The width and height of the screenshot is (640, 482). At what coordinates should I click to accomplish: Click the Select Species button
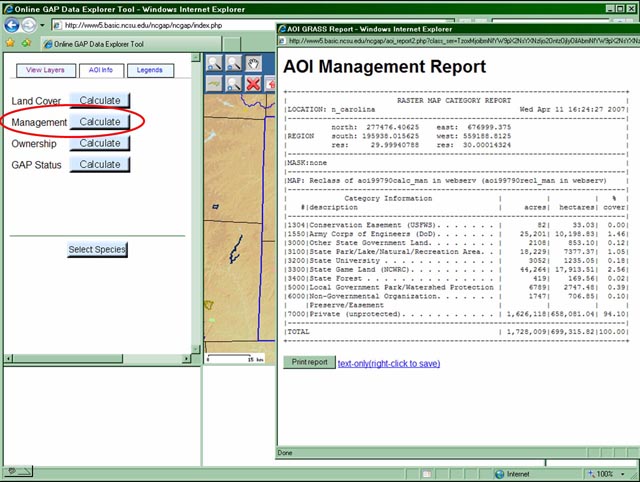pyautogui.click(x=97, y=249)
